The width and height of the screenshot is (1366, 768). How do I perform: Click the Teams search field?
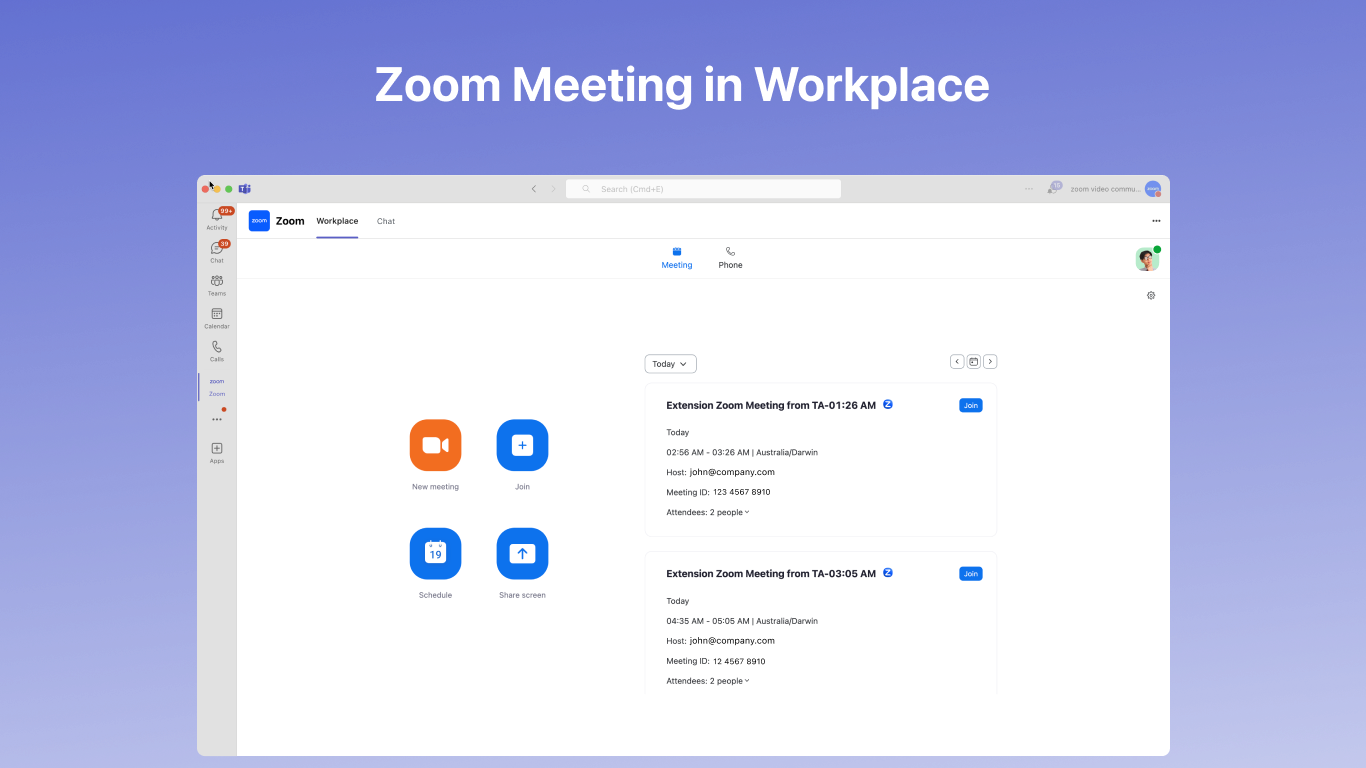coord(703,189)
